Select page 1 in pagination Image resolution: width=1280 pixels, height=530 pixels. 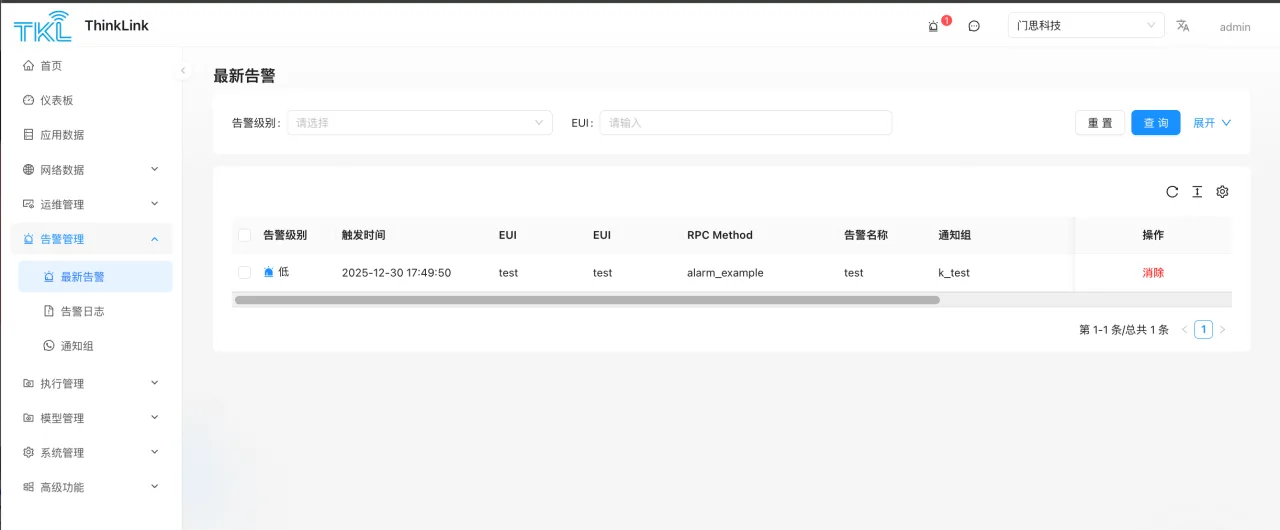tap(1204, 330)
